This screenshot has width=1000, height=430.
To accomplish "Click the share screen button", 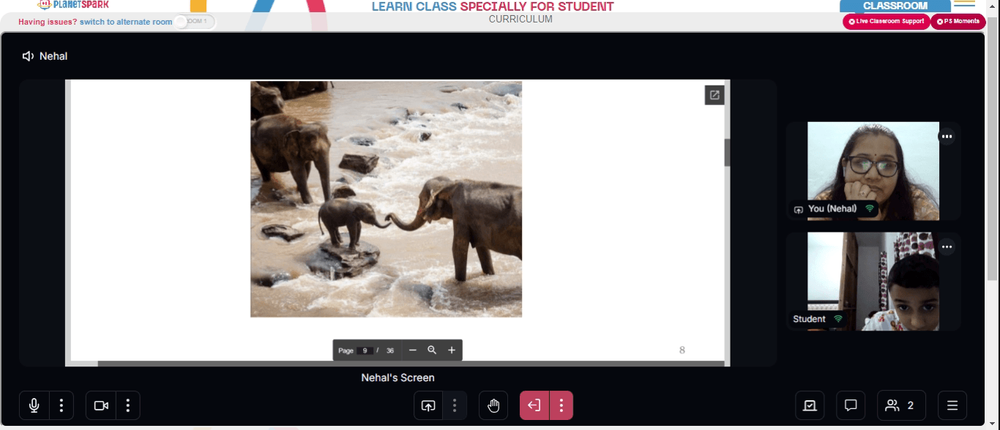I will (429, 405).
